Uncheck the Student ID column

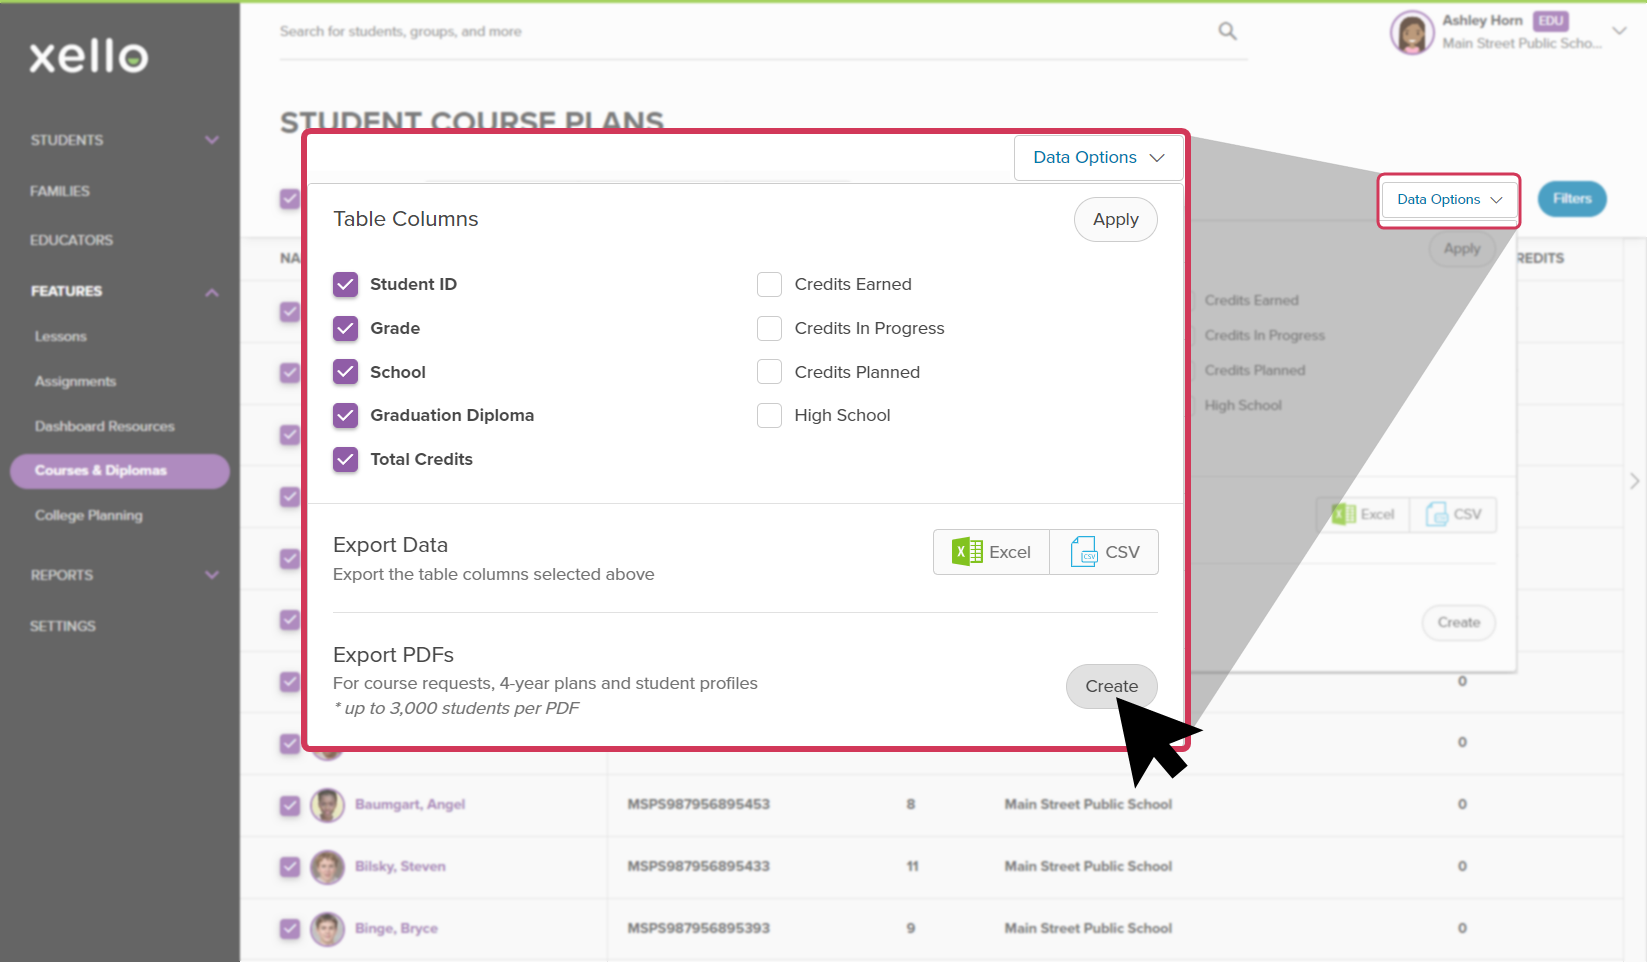click(345, 284)
